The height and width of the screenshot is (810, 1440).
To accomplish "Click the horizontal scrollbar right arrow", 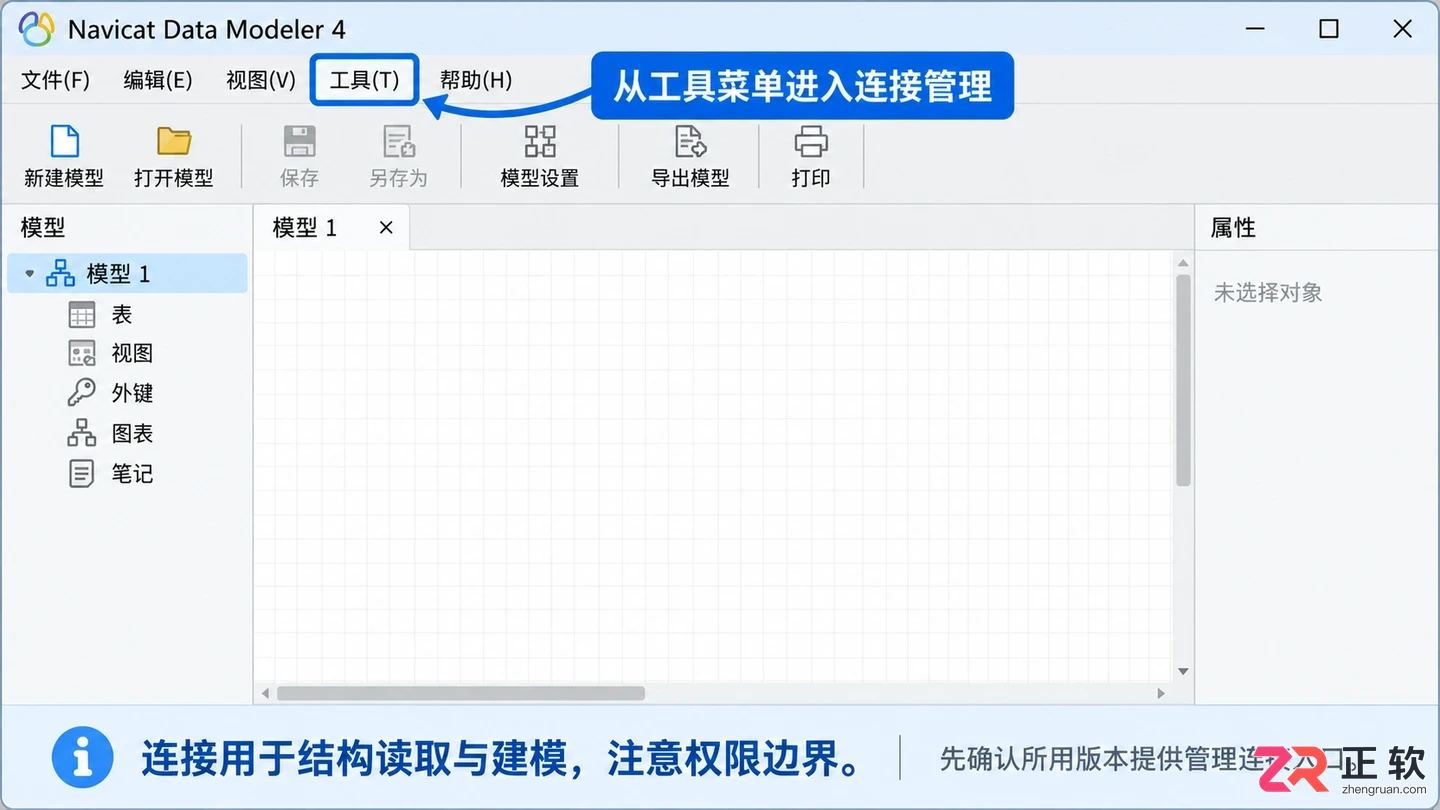I will tap(1161, 693).
